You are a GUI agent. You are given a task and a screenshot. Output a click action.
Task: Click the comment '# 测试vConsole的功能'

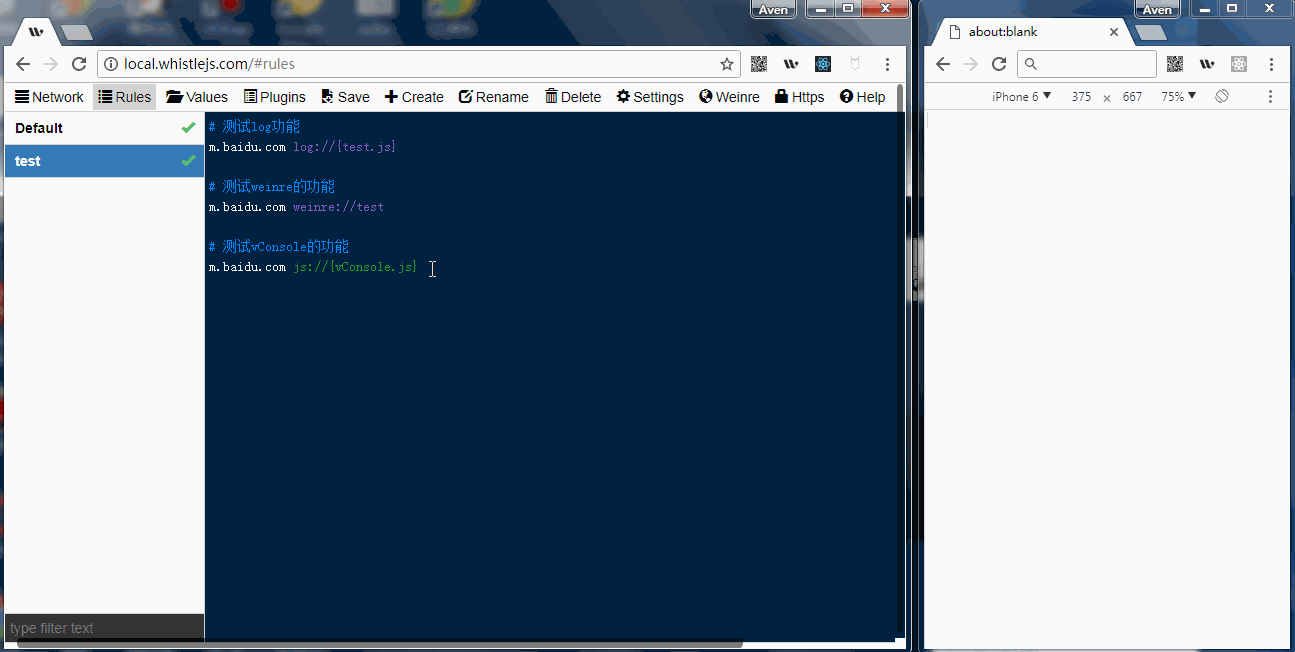tap(278, 247)
